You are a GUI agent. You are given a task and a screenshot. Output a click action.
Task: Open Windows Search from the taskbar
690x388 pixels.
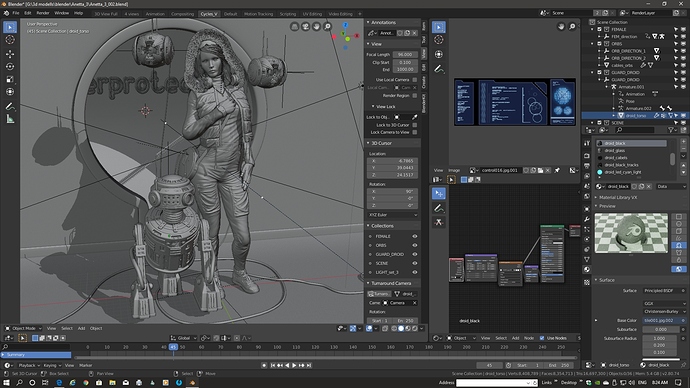coord(19,383)
